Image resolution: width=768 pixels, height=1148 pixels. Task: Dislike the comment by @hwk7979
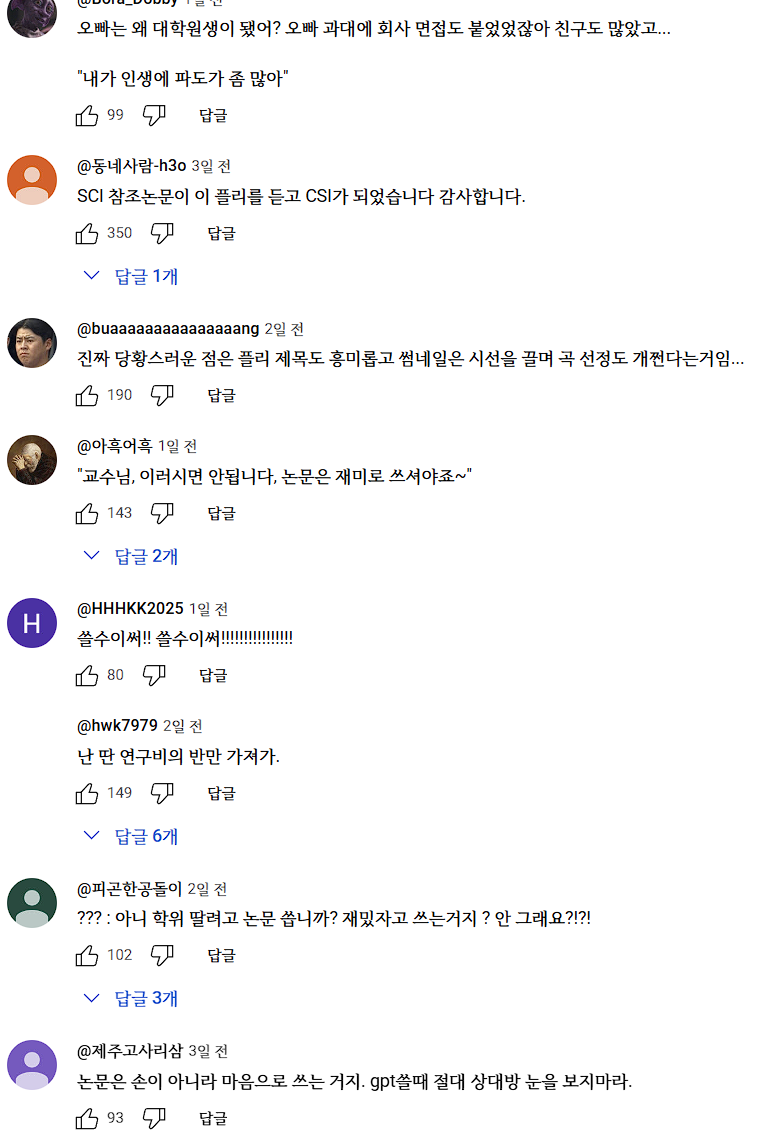click(162, 793)
